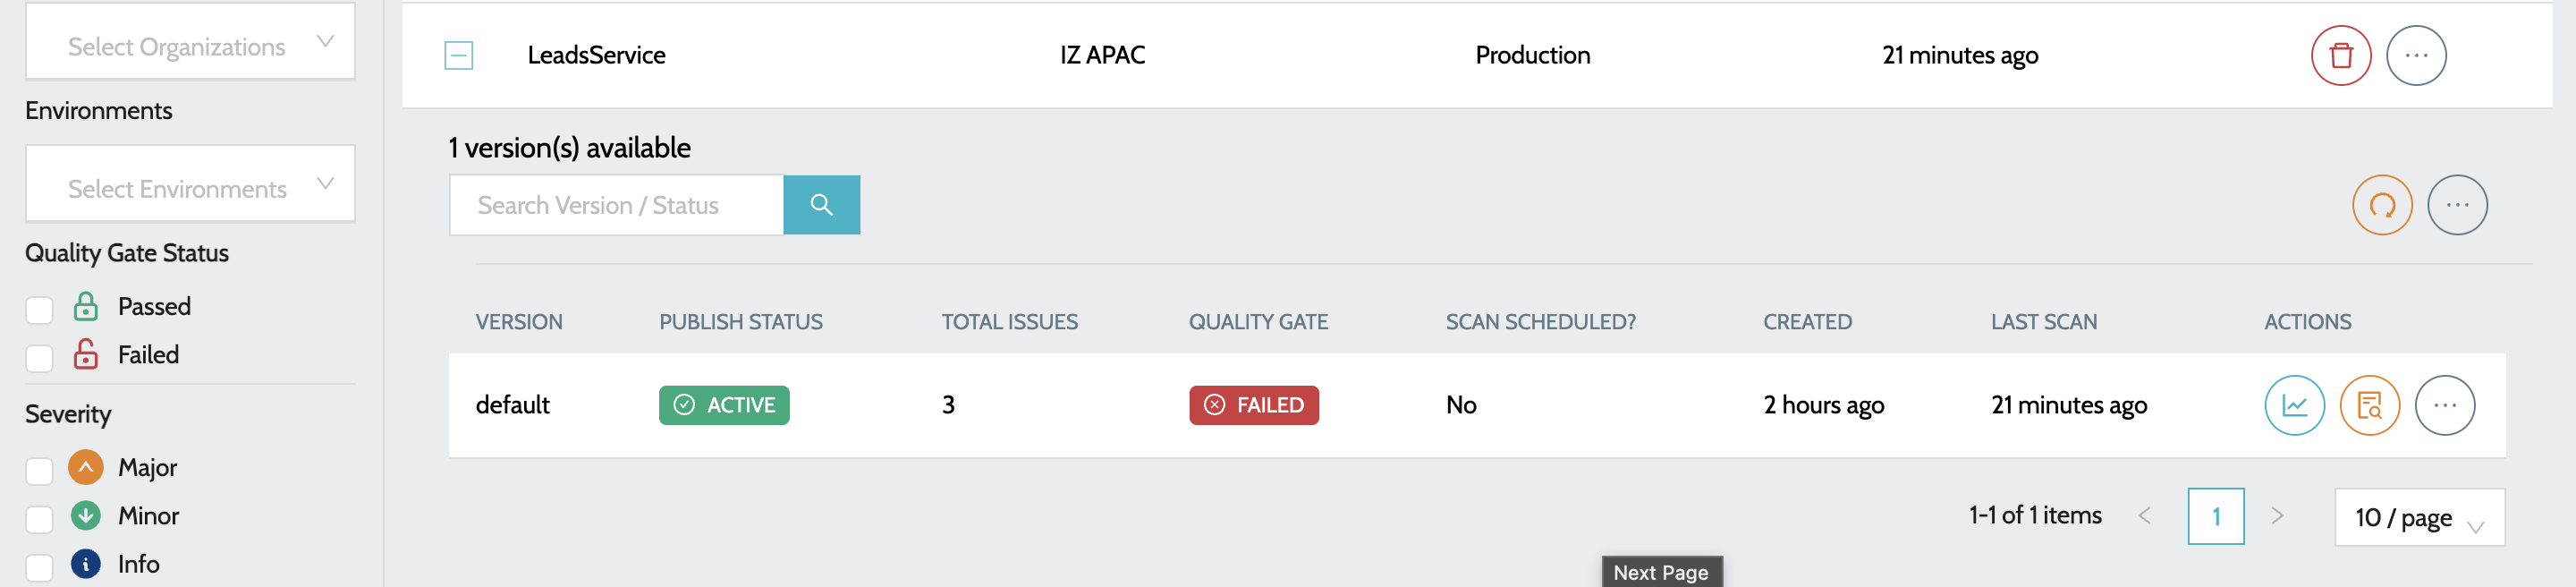The width and height of the screenshot is (2576, 587).
Task: Enable the Failed quality gate filter
Action: coord(39,358)
